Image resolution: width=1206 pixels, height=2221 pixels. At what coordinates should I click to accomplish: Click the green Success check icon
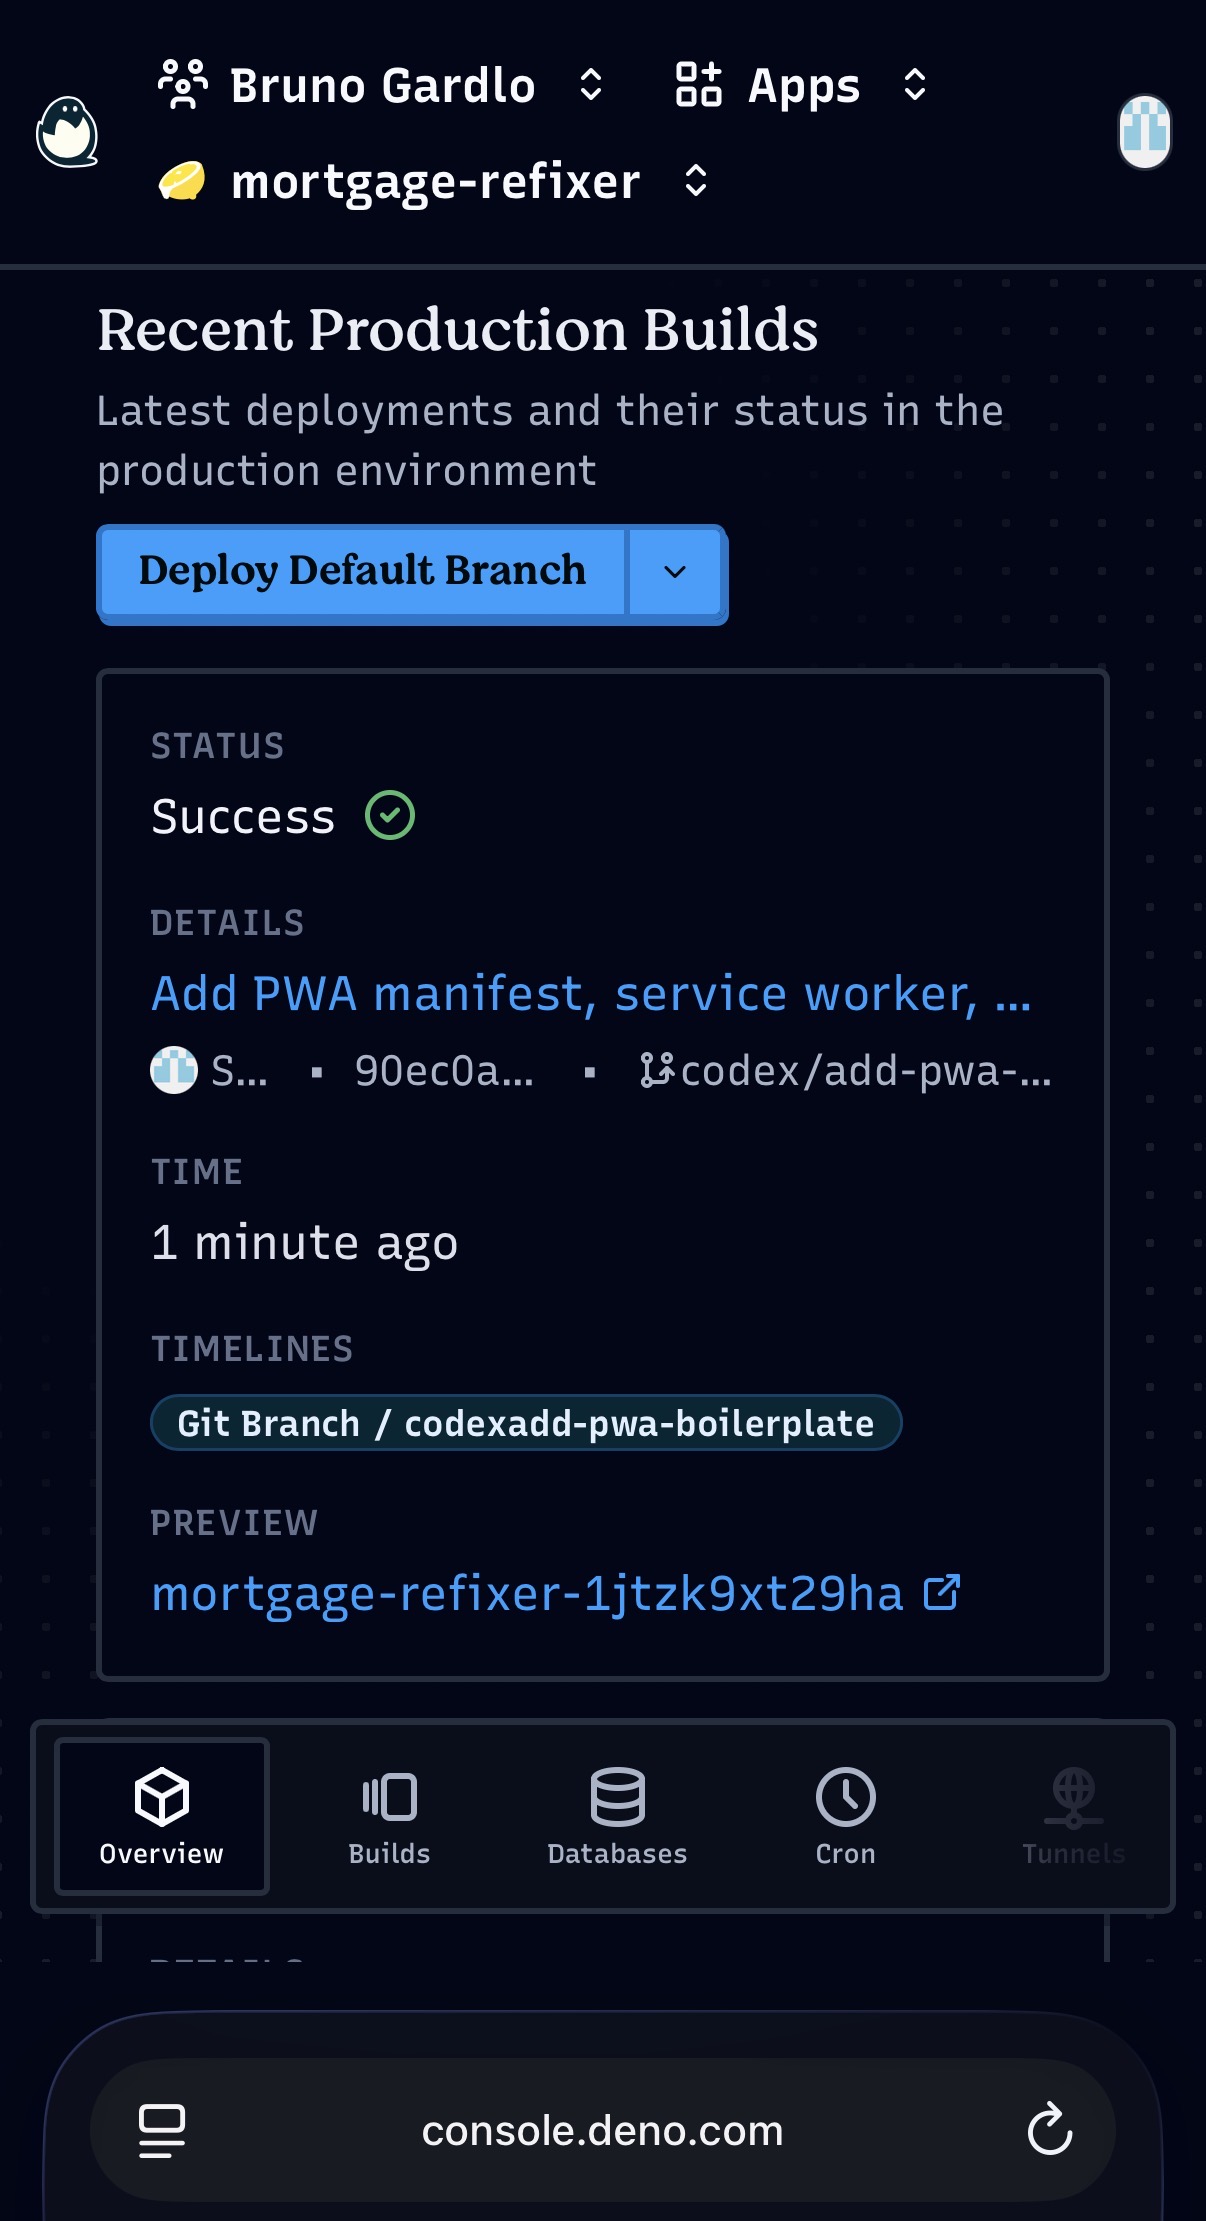(x=390, y=815)
